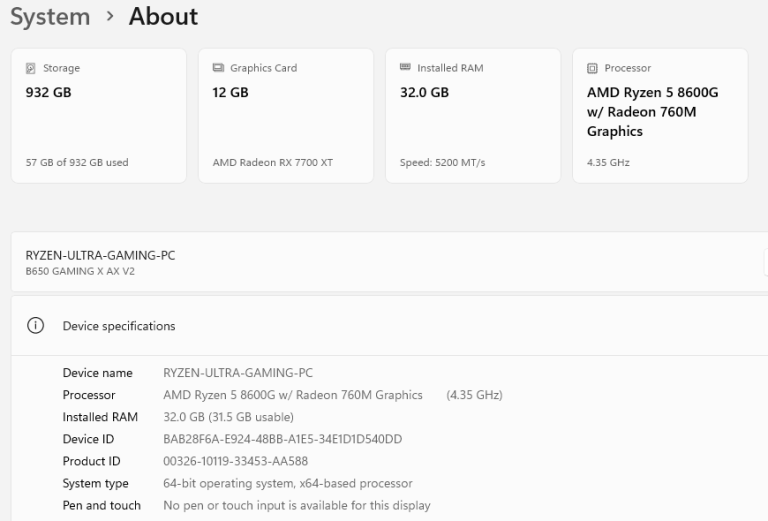This screenshot has width=768, height=521.
Task: Select the Product ID 00326-10119-33453-AA588
Action: (x=235, y=461)
